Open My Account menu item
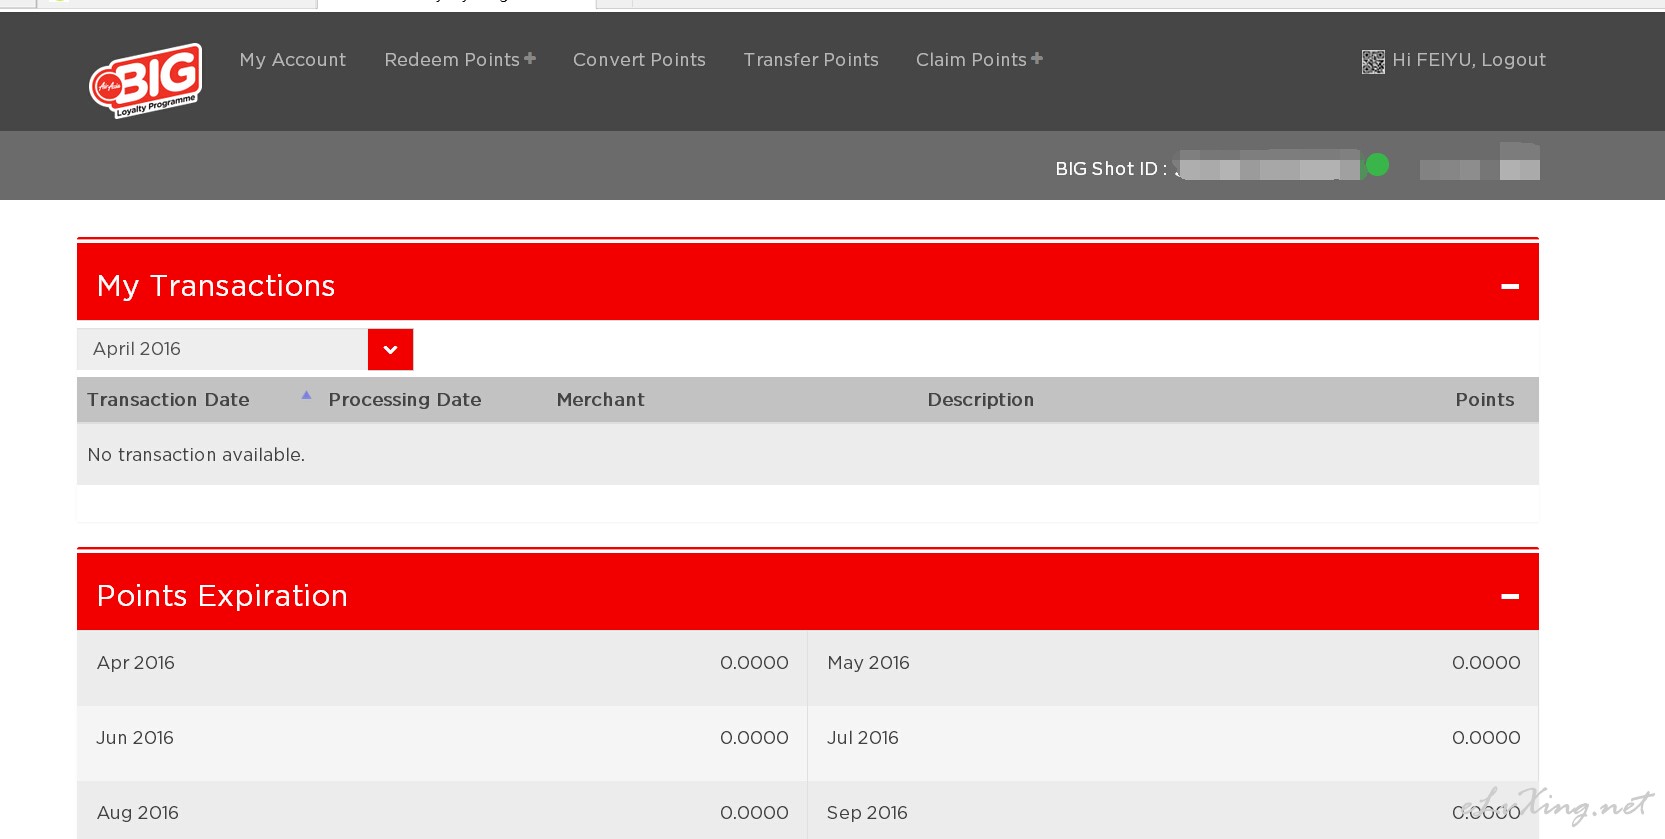1665x839 pixels. [293, 60]
